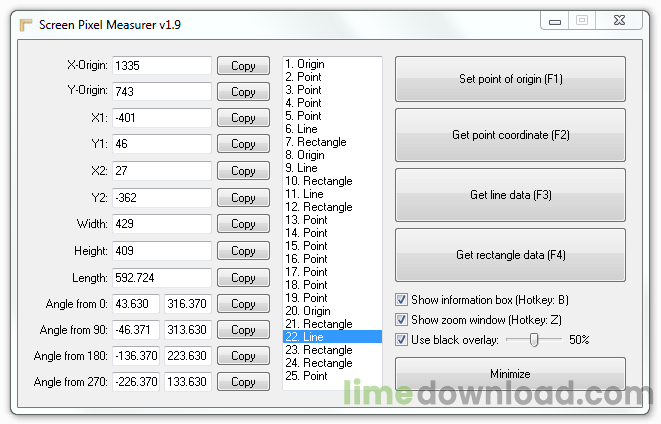Toggle Show information box checkbox
Image resolution: width=661 pixels, height=424 pixels.
[x=401, y=300]
